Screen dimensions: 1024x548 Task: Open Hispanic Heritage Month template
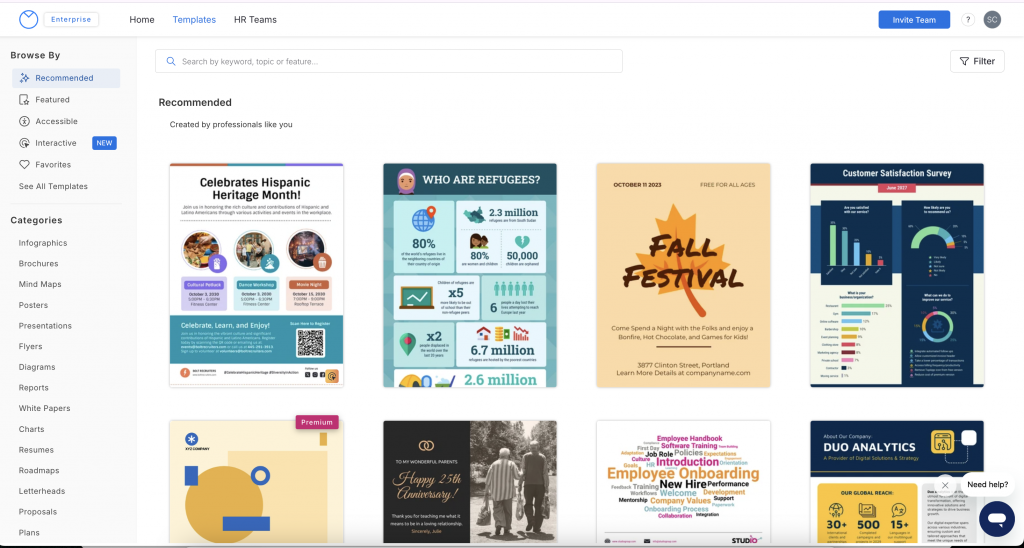(x=256, y=275)
